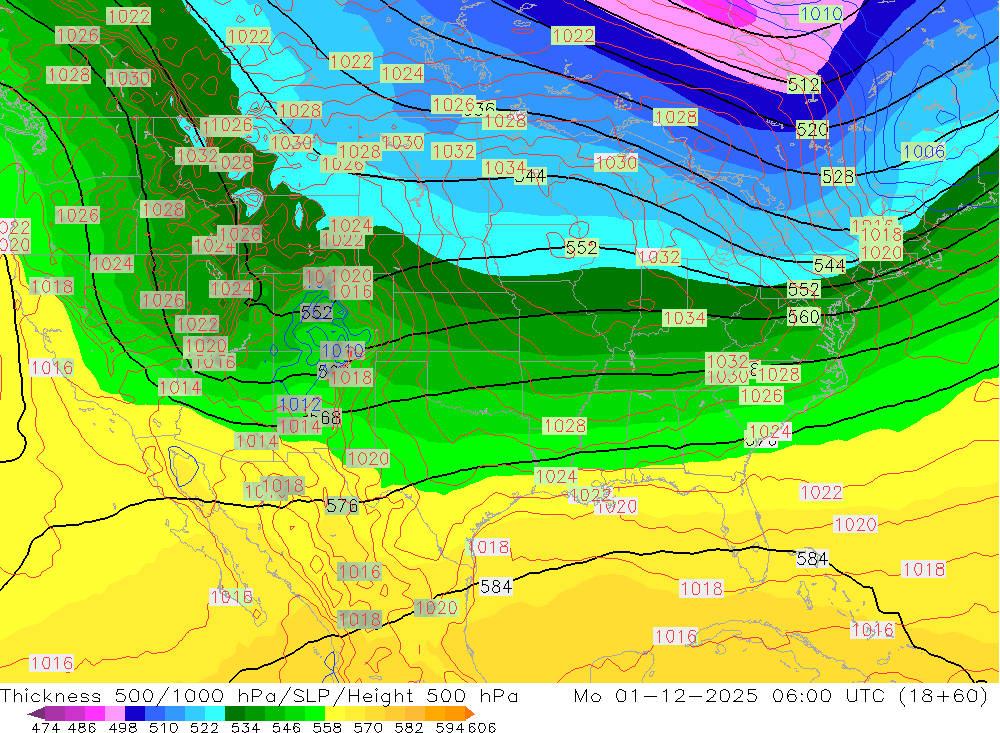
Task: Click the '528' height contour label
Action: [838, 176]
